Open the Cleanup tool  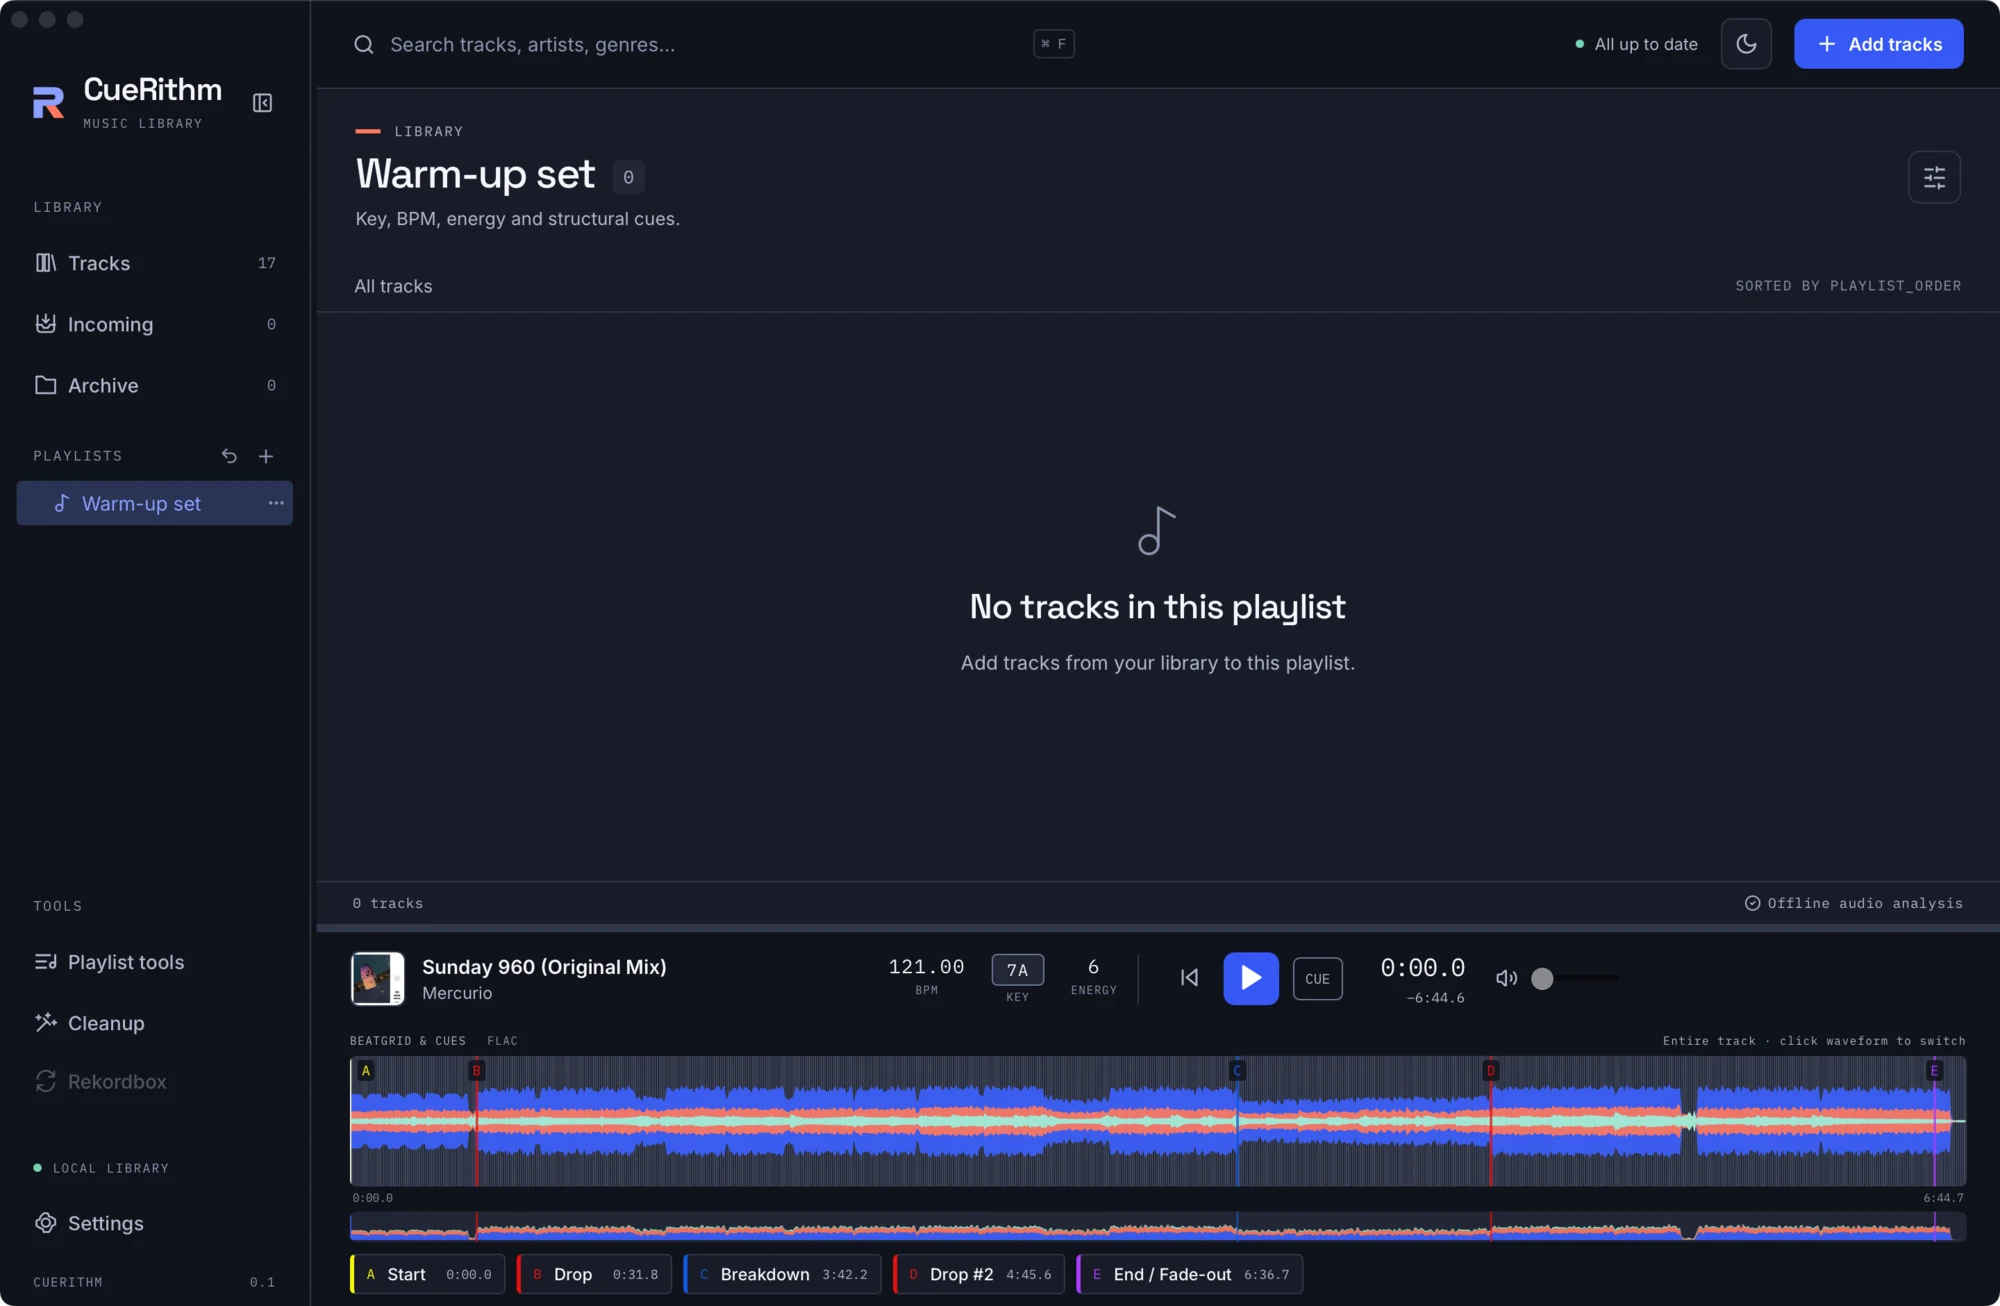[155, 1023]
